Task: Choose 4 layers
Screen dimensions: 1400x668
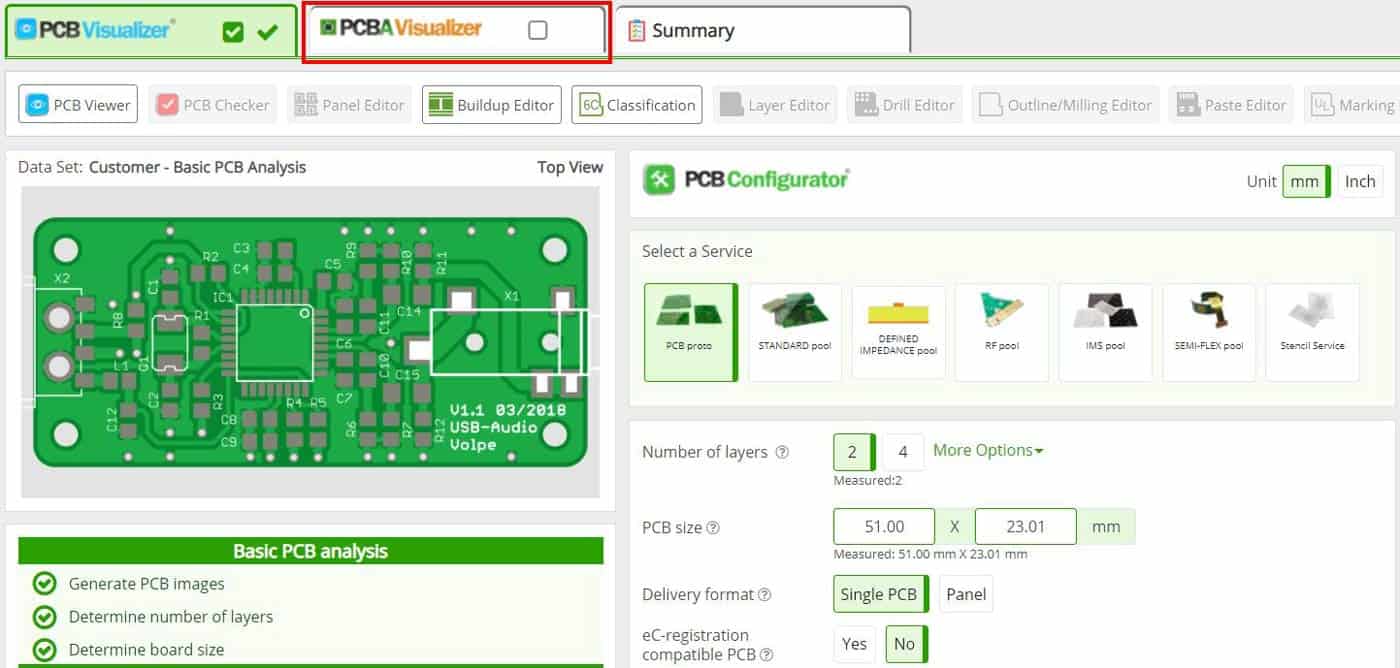Action: point(903,452)
